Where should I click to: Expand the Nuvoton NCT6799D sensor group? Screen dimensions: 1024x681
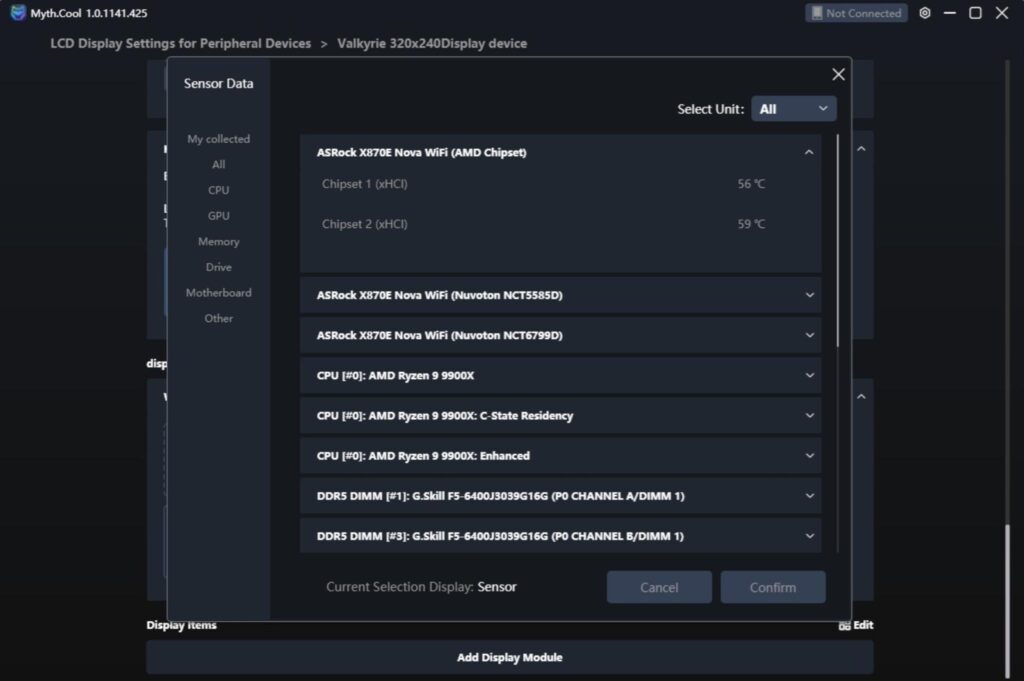pyautogui.click(x=560, y=335)
